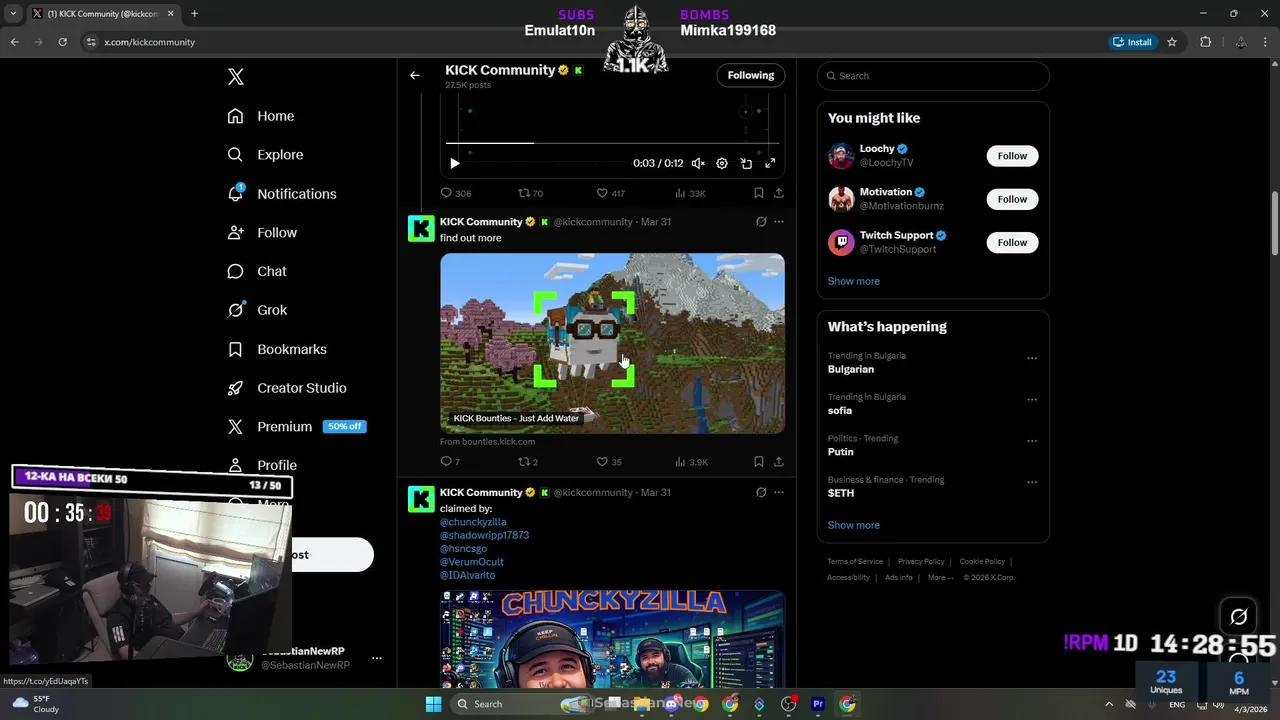Click the Following button for KICK Community
Viewport: 1280px width, 720px height.
click(751, 75)
